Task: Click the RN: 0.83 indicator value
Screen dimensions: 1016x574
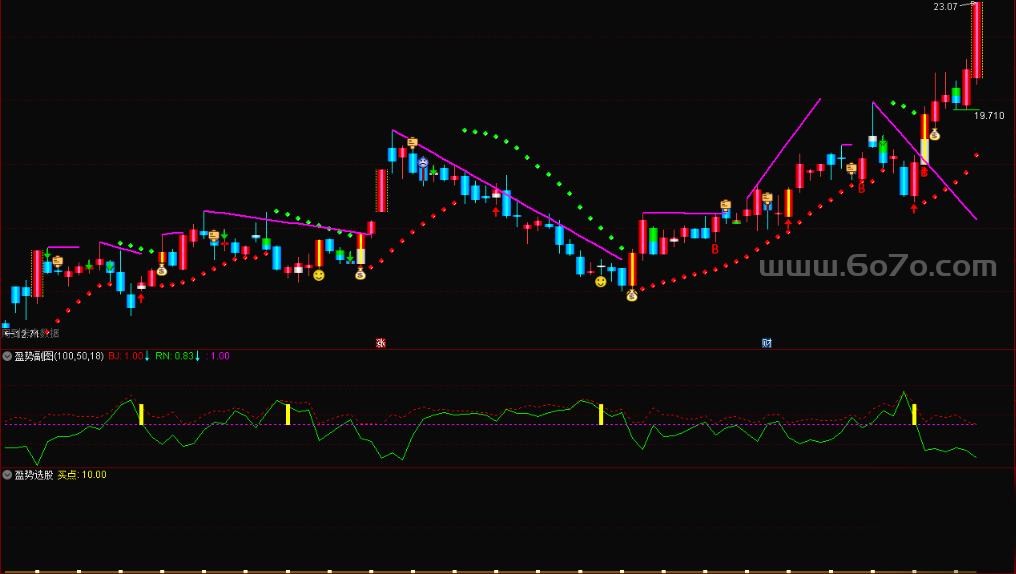Action: click(174, 356)
